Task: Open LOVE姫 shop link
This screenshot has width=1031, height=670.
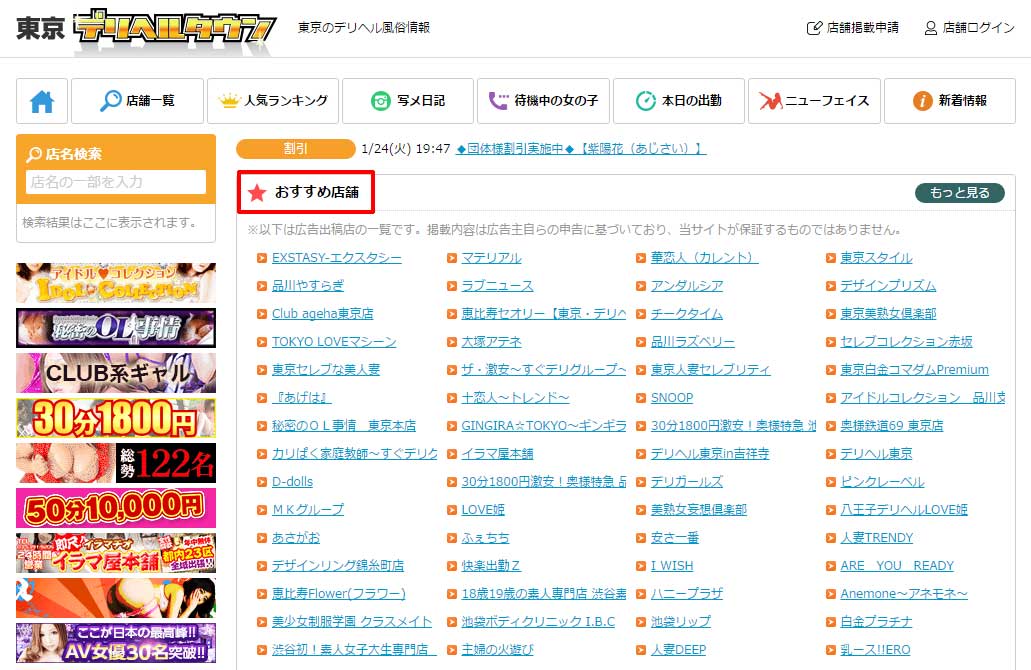Action: pyautogui.click(x=483, y=510)
